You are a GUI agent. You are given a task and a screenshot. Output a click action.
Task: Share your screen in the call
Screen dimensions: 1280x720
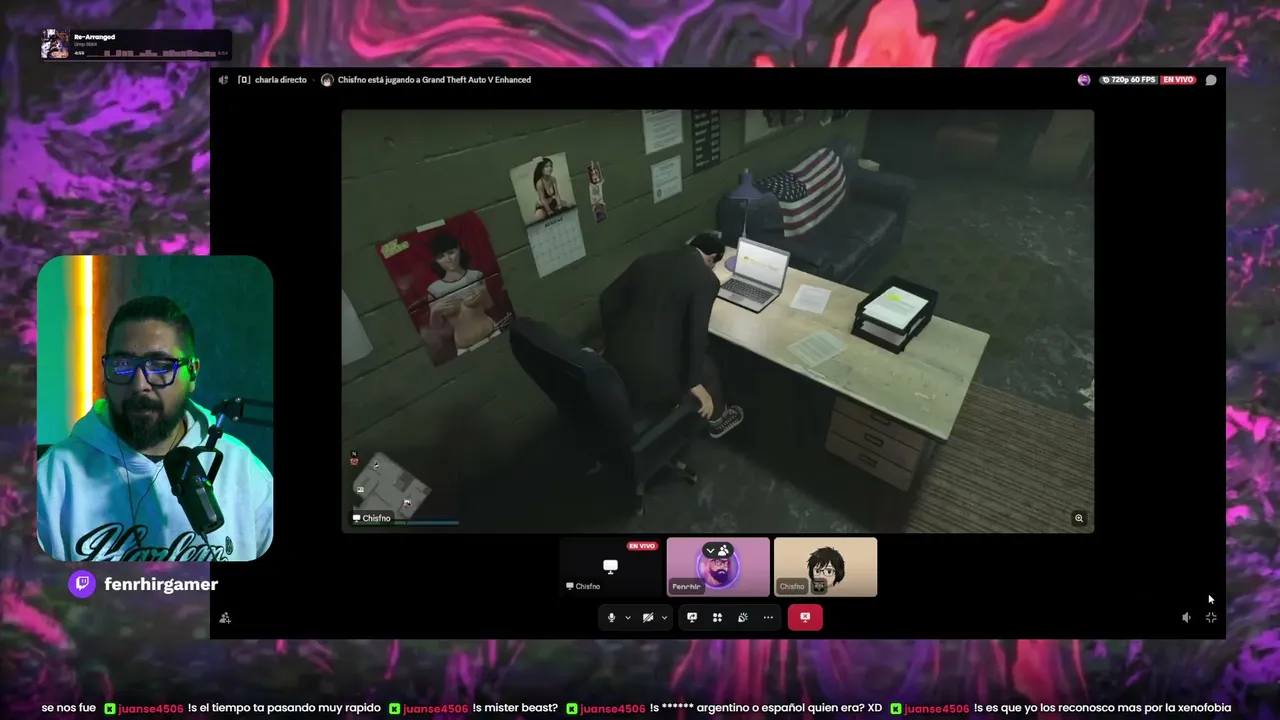click(x=691, y=618)
